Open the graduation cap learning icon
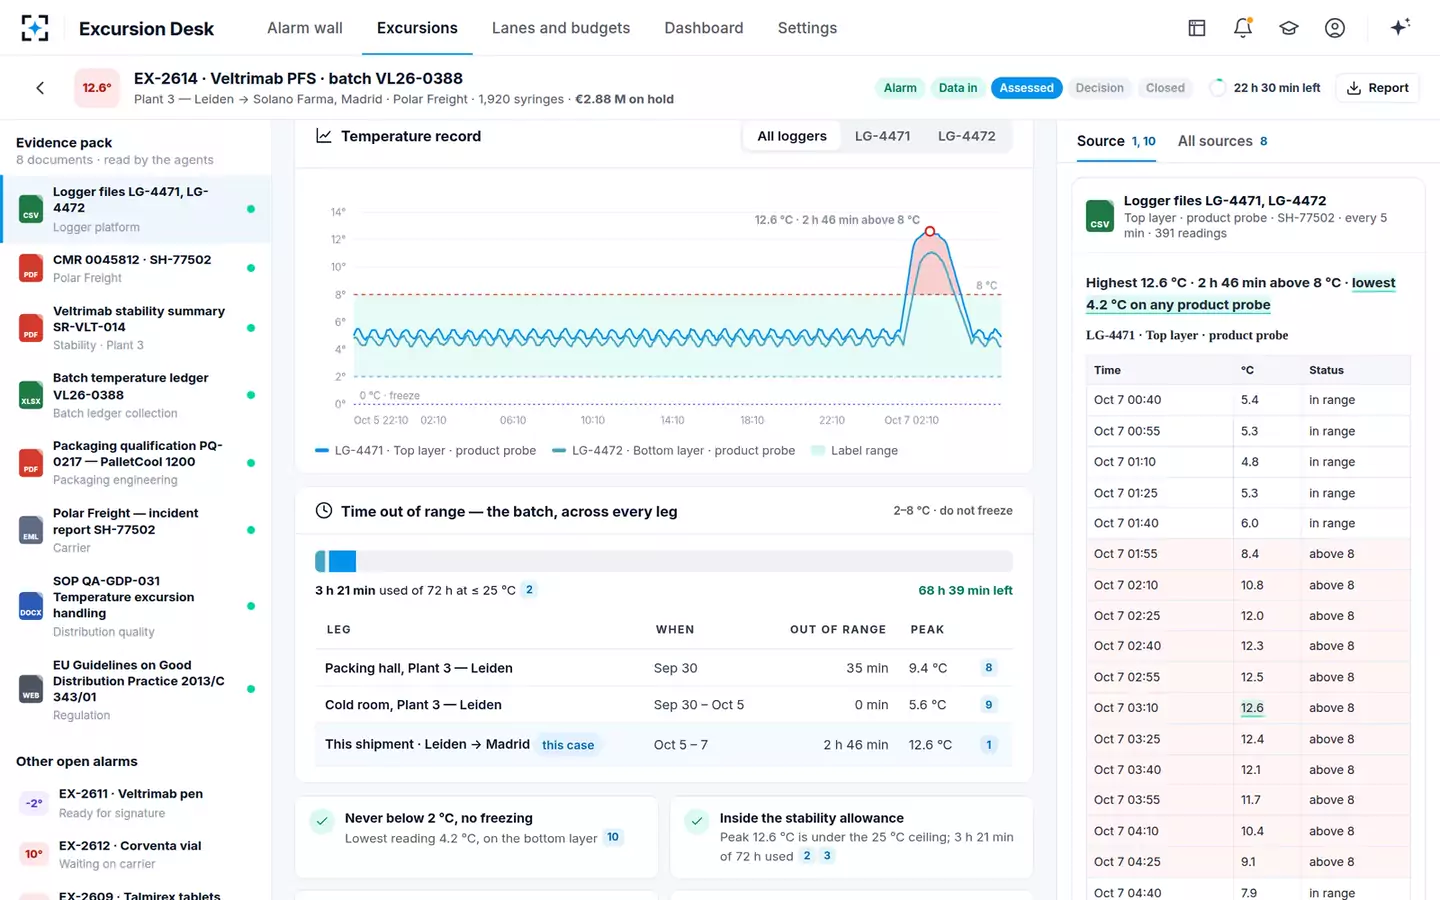 pos(1289,28)
